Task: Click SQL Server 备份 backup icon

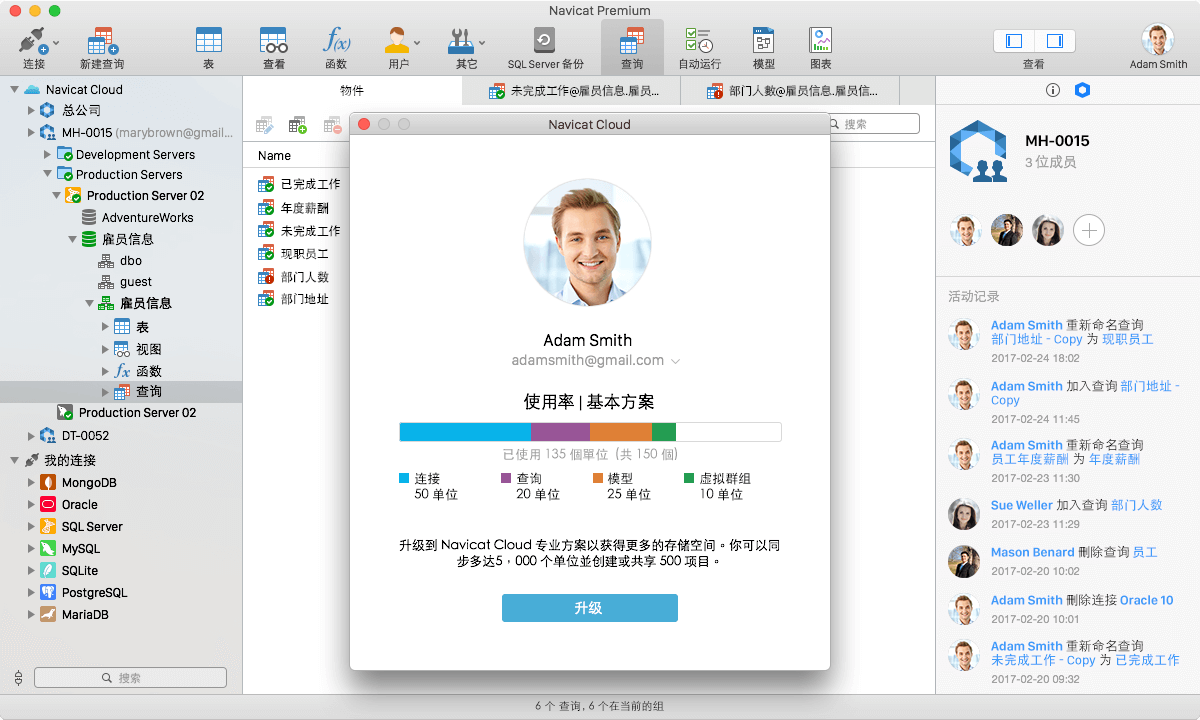Action: 545,41
